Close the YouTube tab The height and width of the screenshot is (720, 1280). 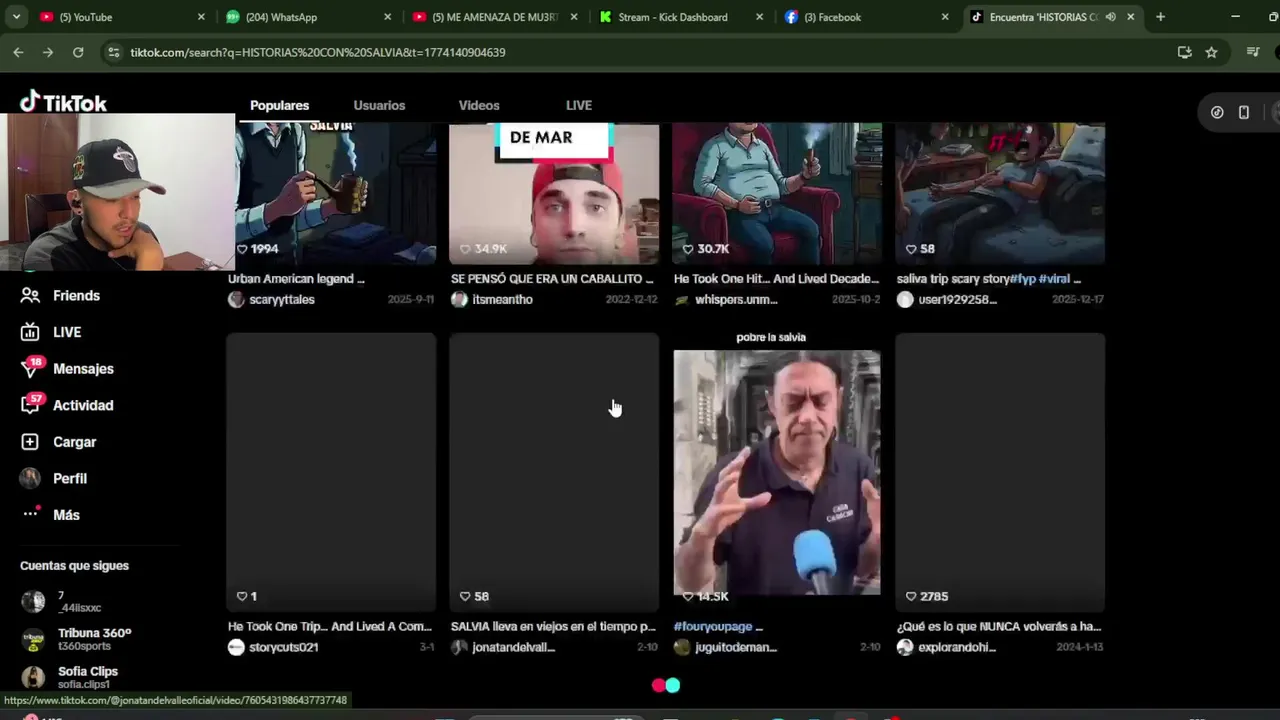click(x=201, y=17)
